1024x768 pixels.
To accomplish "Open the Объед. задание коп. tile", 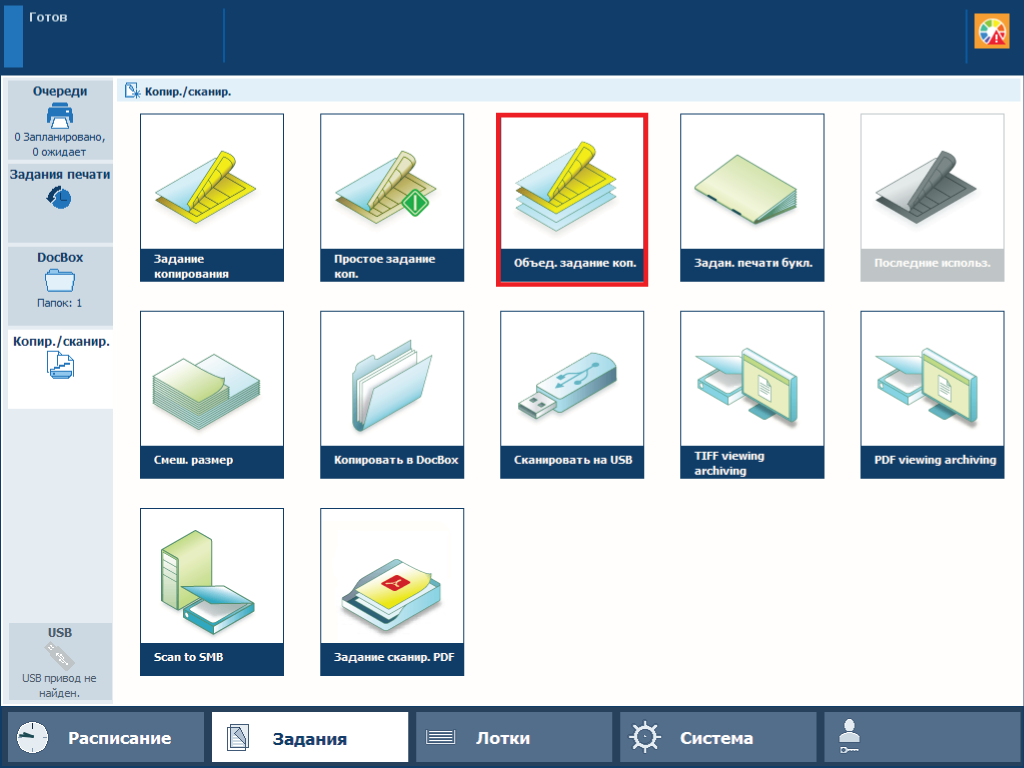I will pyautogui.click(x=572, y=199).
